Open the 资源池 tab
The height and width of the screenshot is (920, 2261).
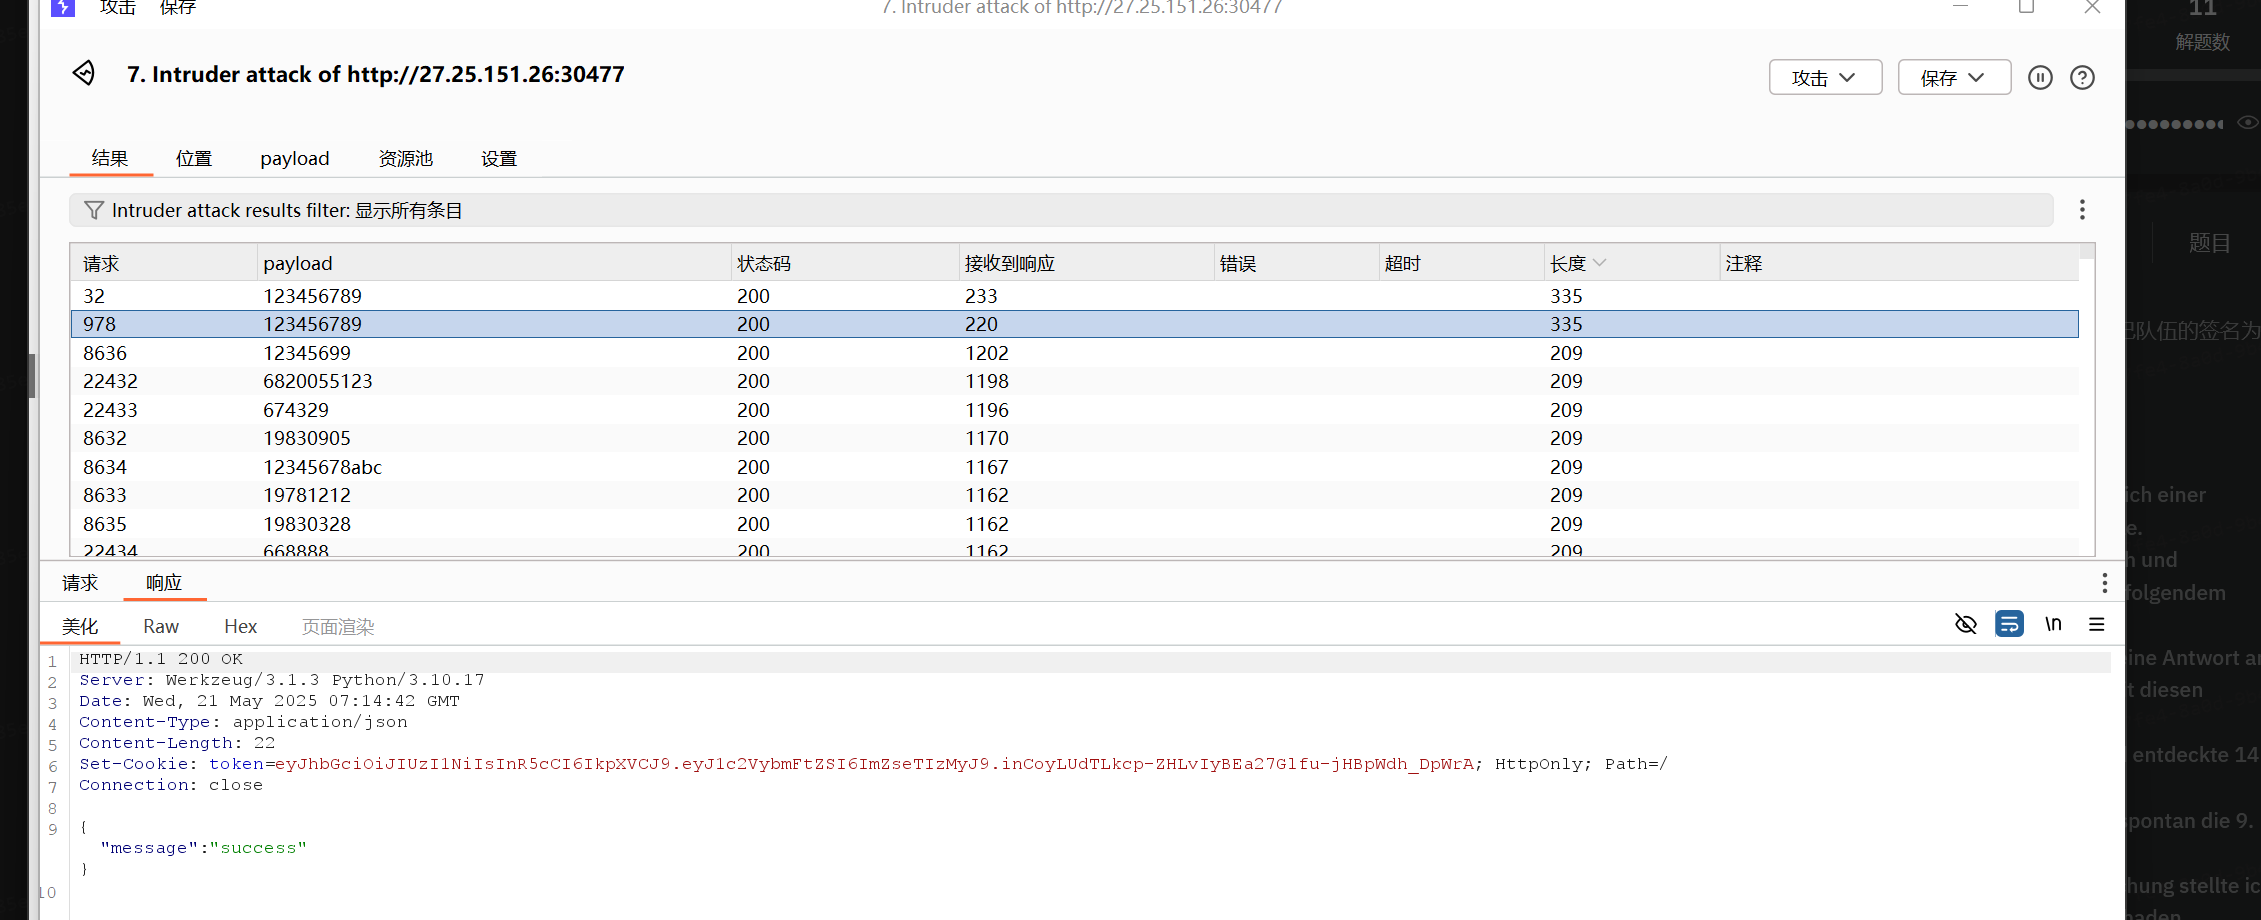click(405, 159)
